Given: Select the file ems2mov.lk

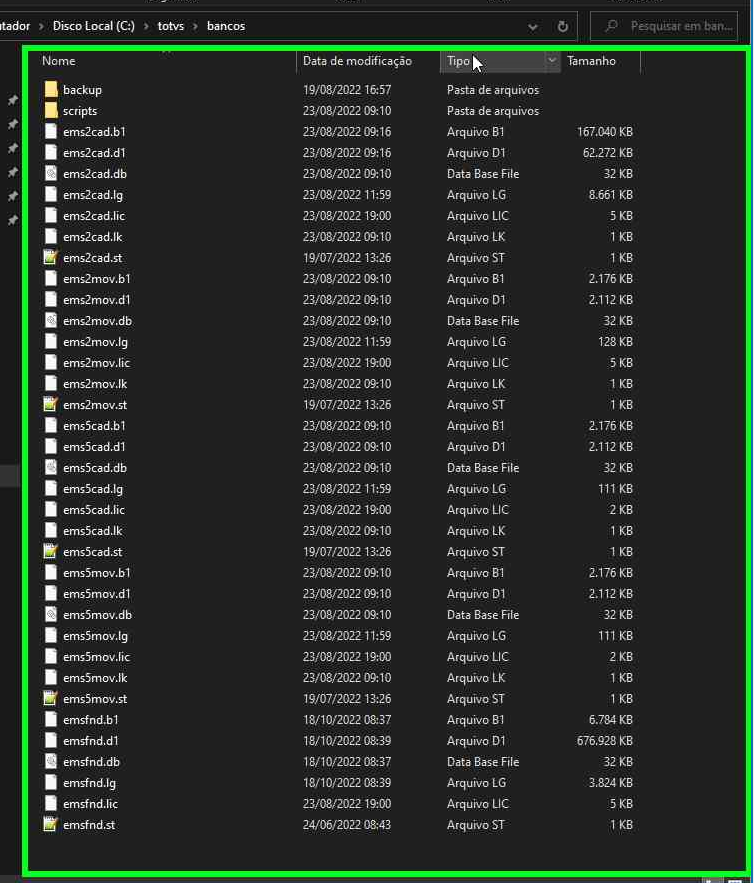Looking at the screenshot, I should [x=95, y=383].
